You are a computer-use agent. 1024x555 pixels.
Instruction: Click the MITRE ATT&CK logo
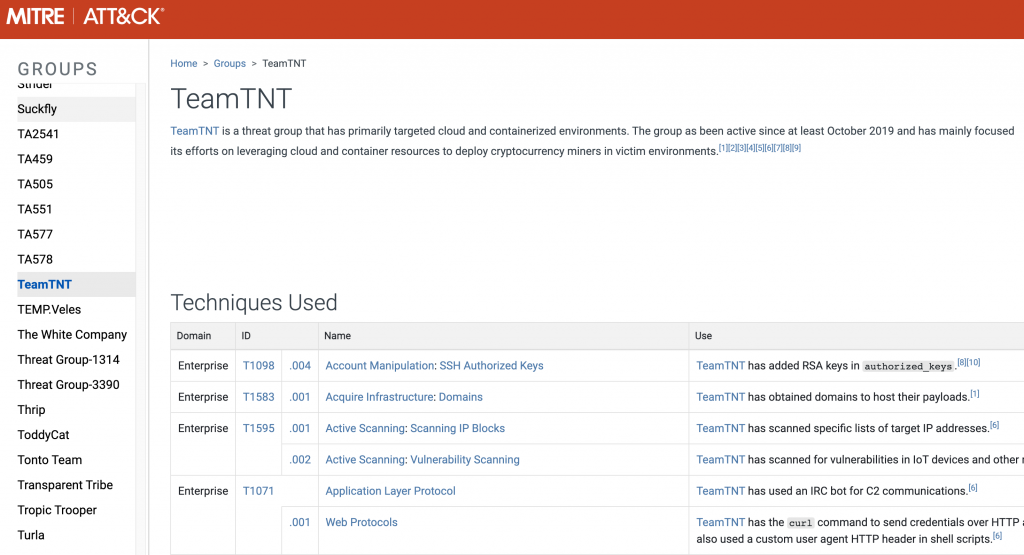click(x=85, y=17)
